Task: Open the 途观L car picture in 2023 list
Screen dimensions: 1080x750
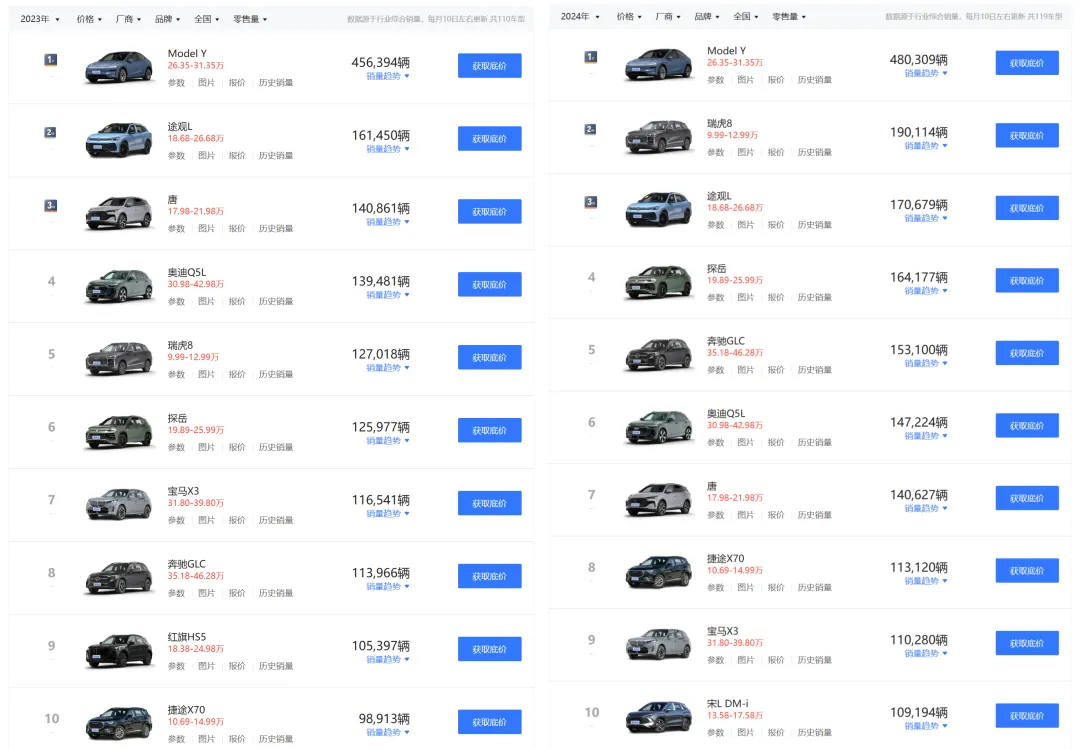Action: tap(119, 140)
